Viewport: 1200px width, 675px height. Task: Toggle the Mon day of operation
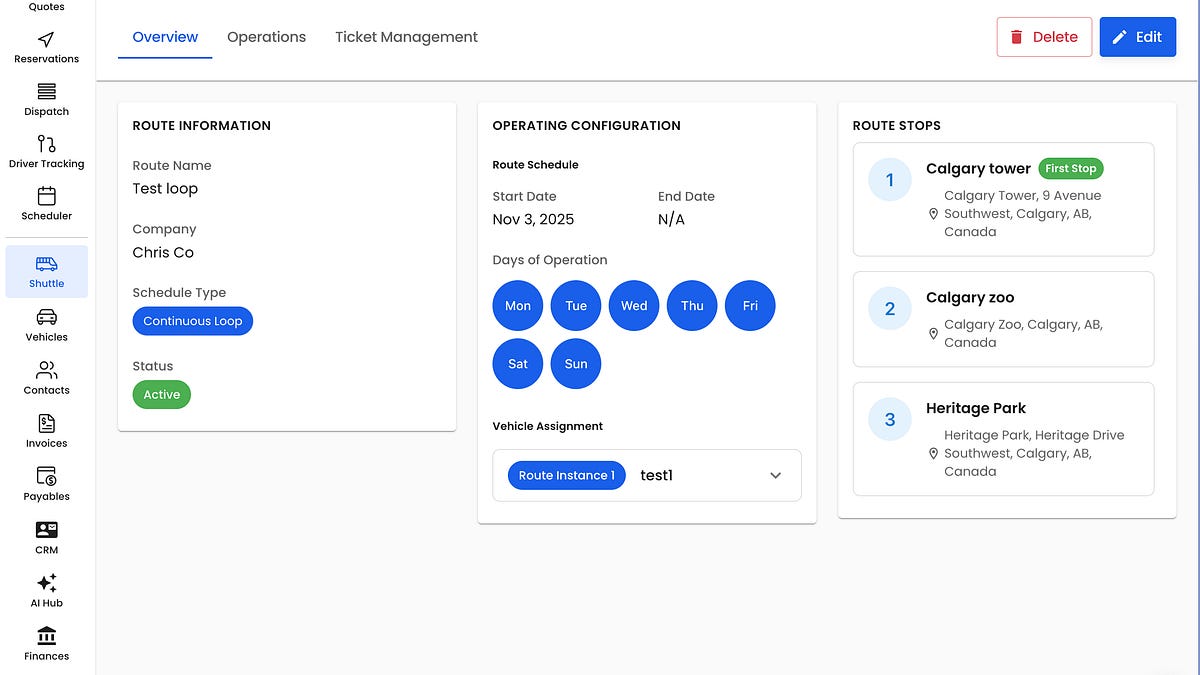coord(518,306)
